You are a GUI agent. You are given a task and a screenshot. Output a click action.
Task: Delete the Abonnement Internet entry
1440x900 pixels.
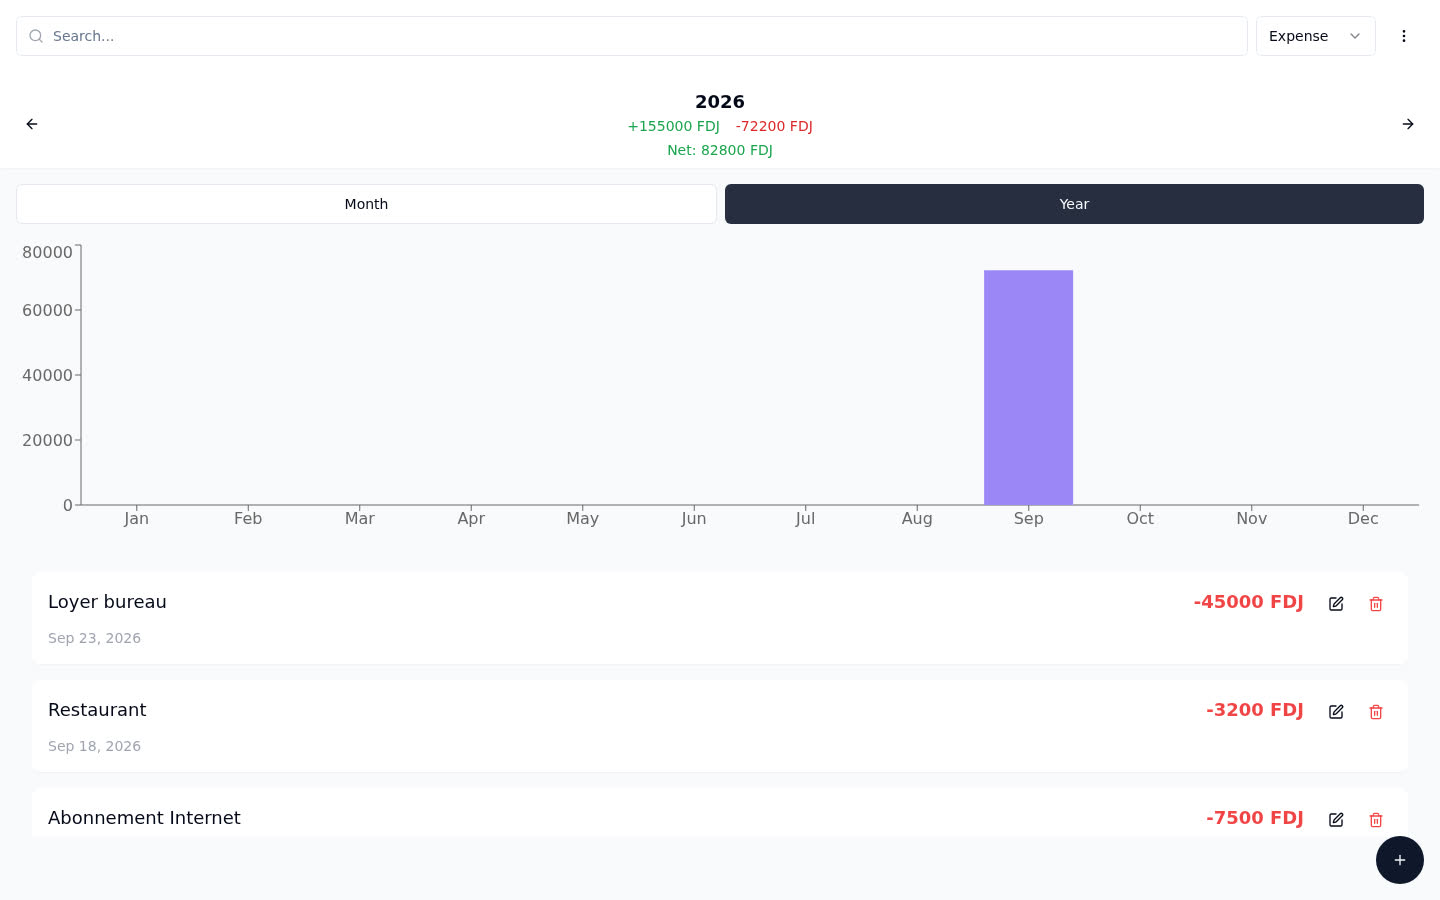(1376, 820)
